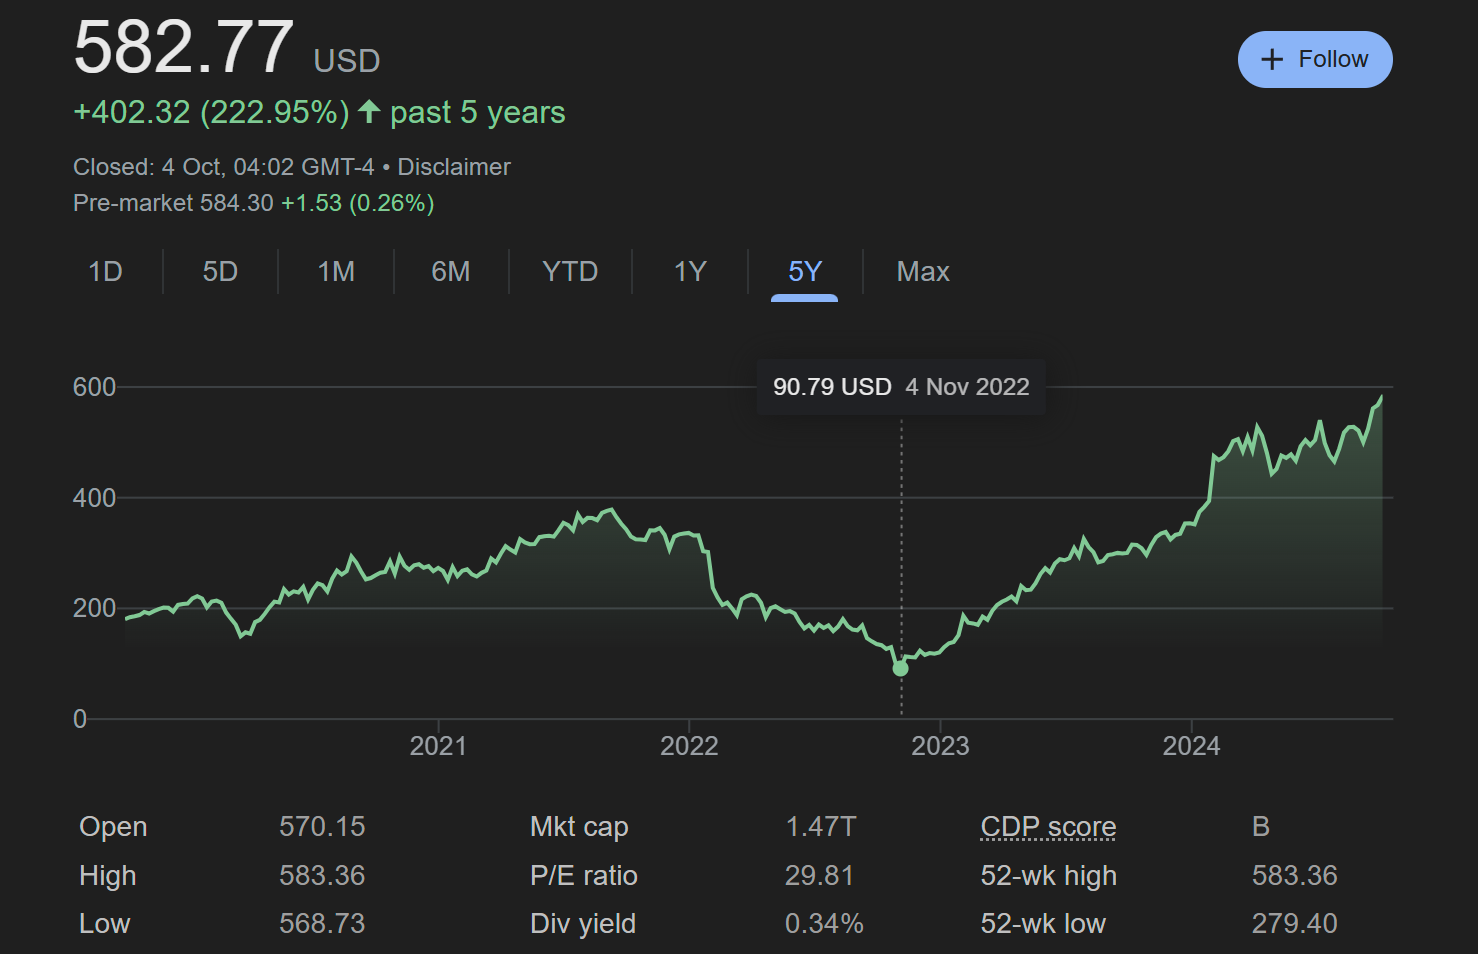The height and width of the screenshot is (954, 1478).
Task: Show the 1M price chart
Action: 336,272
